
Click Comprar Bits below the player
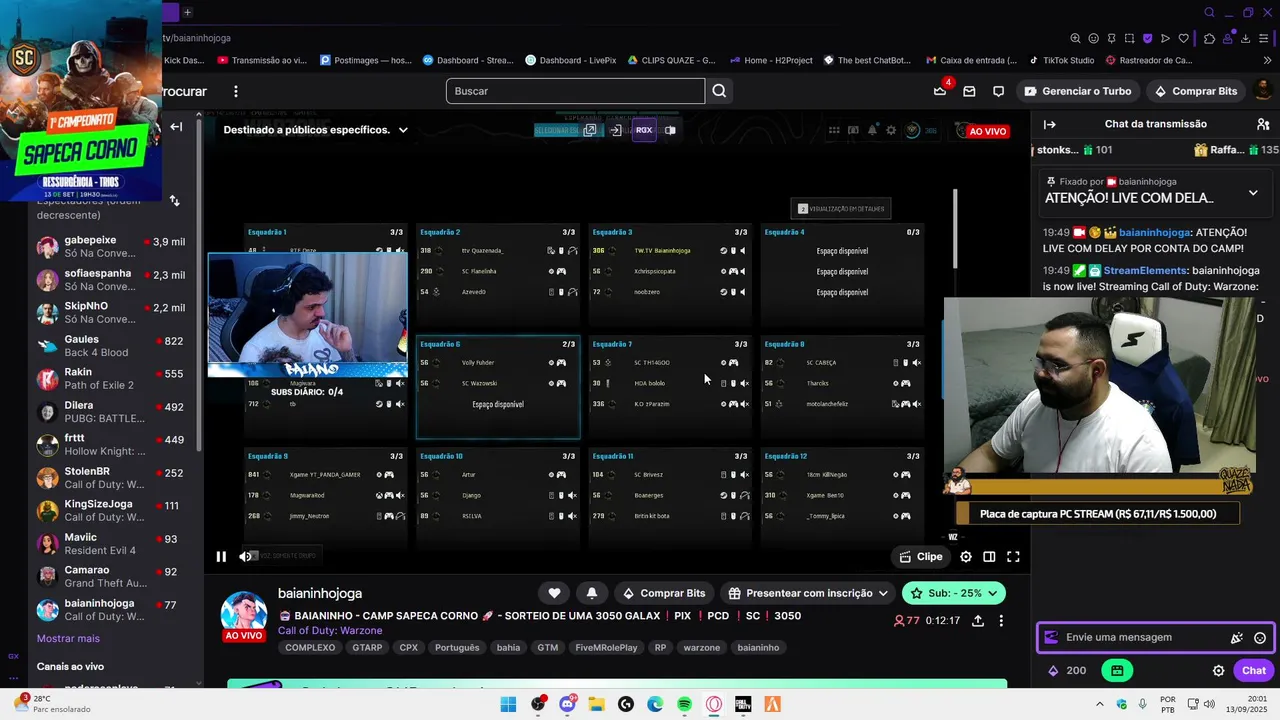point(663,593)
